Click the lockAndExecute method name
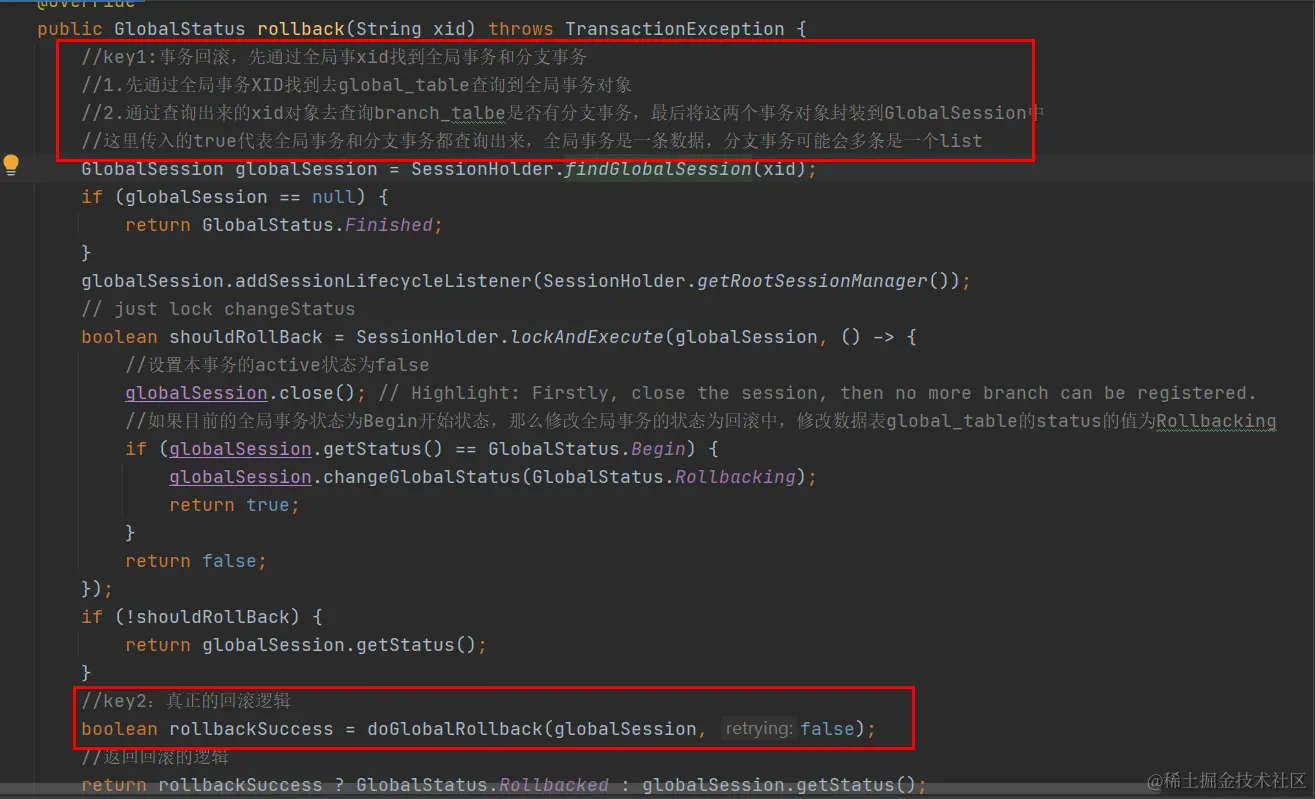The width and height of the screenshot is (1315, 799). coord(587,337)
